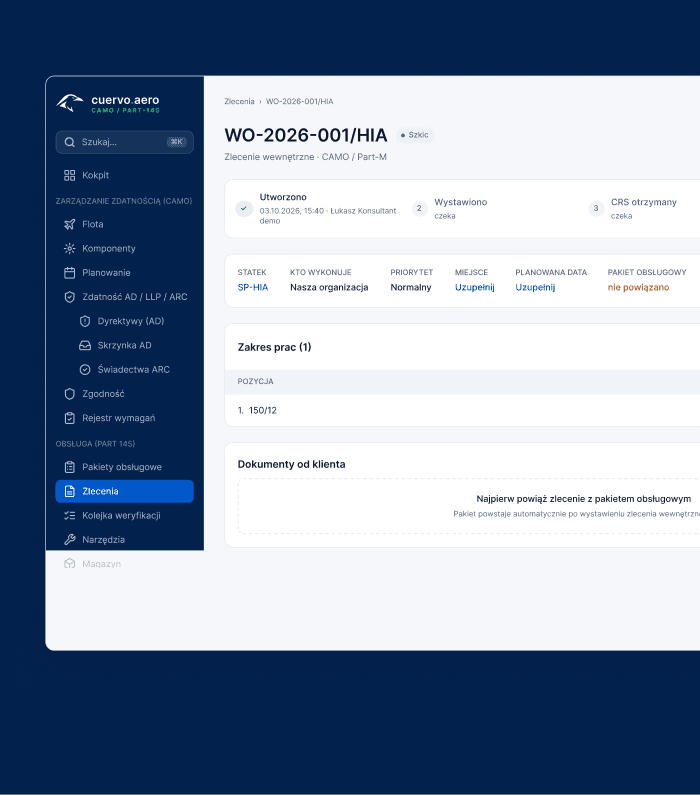The height and width of the screenshot is (795, 700).
Task: Click the Rejestr wymagań clipboard icon
Action: pyautogui.click(x=69, y=418)
